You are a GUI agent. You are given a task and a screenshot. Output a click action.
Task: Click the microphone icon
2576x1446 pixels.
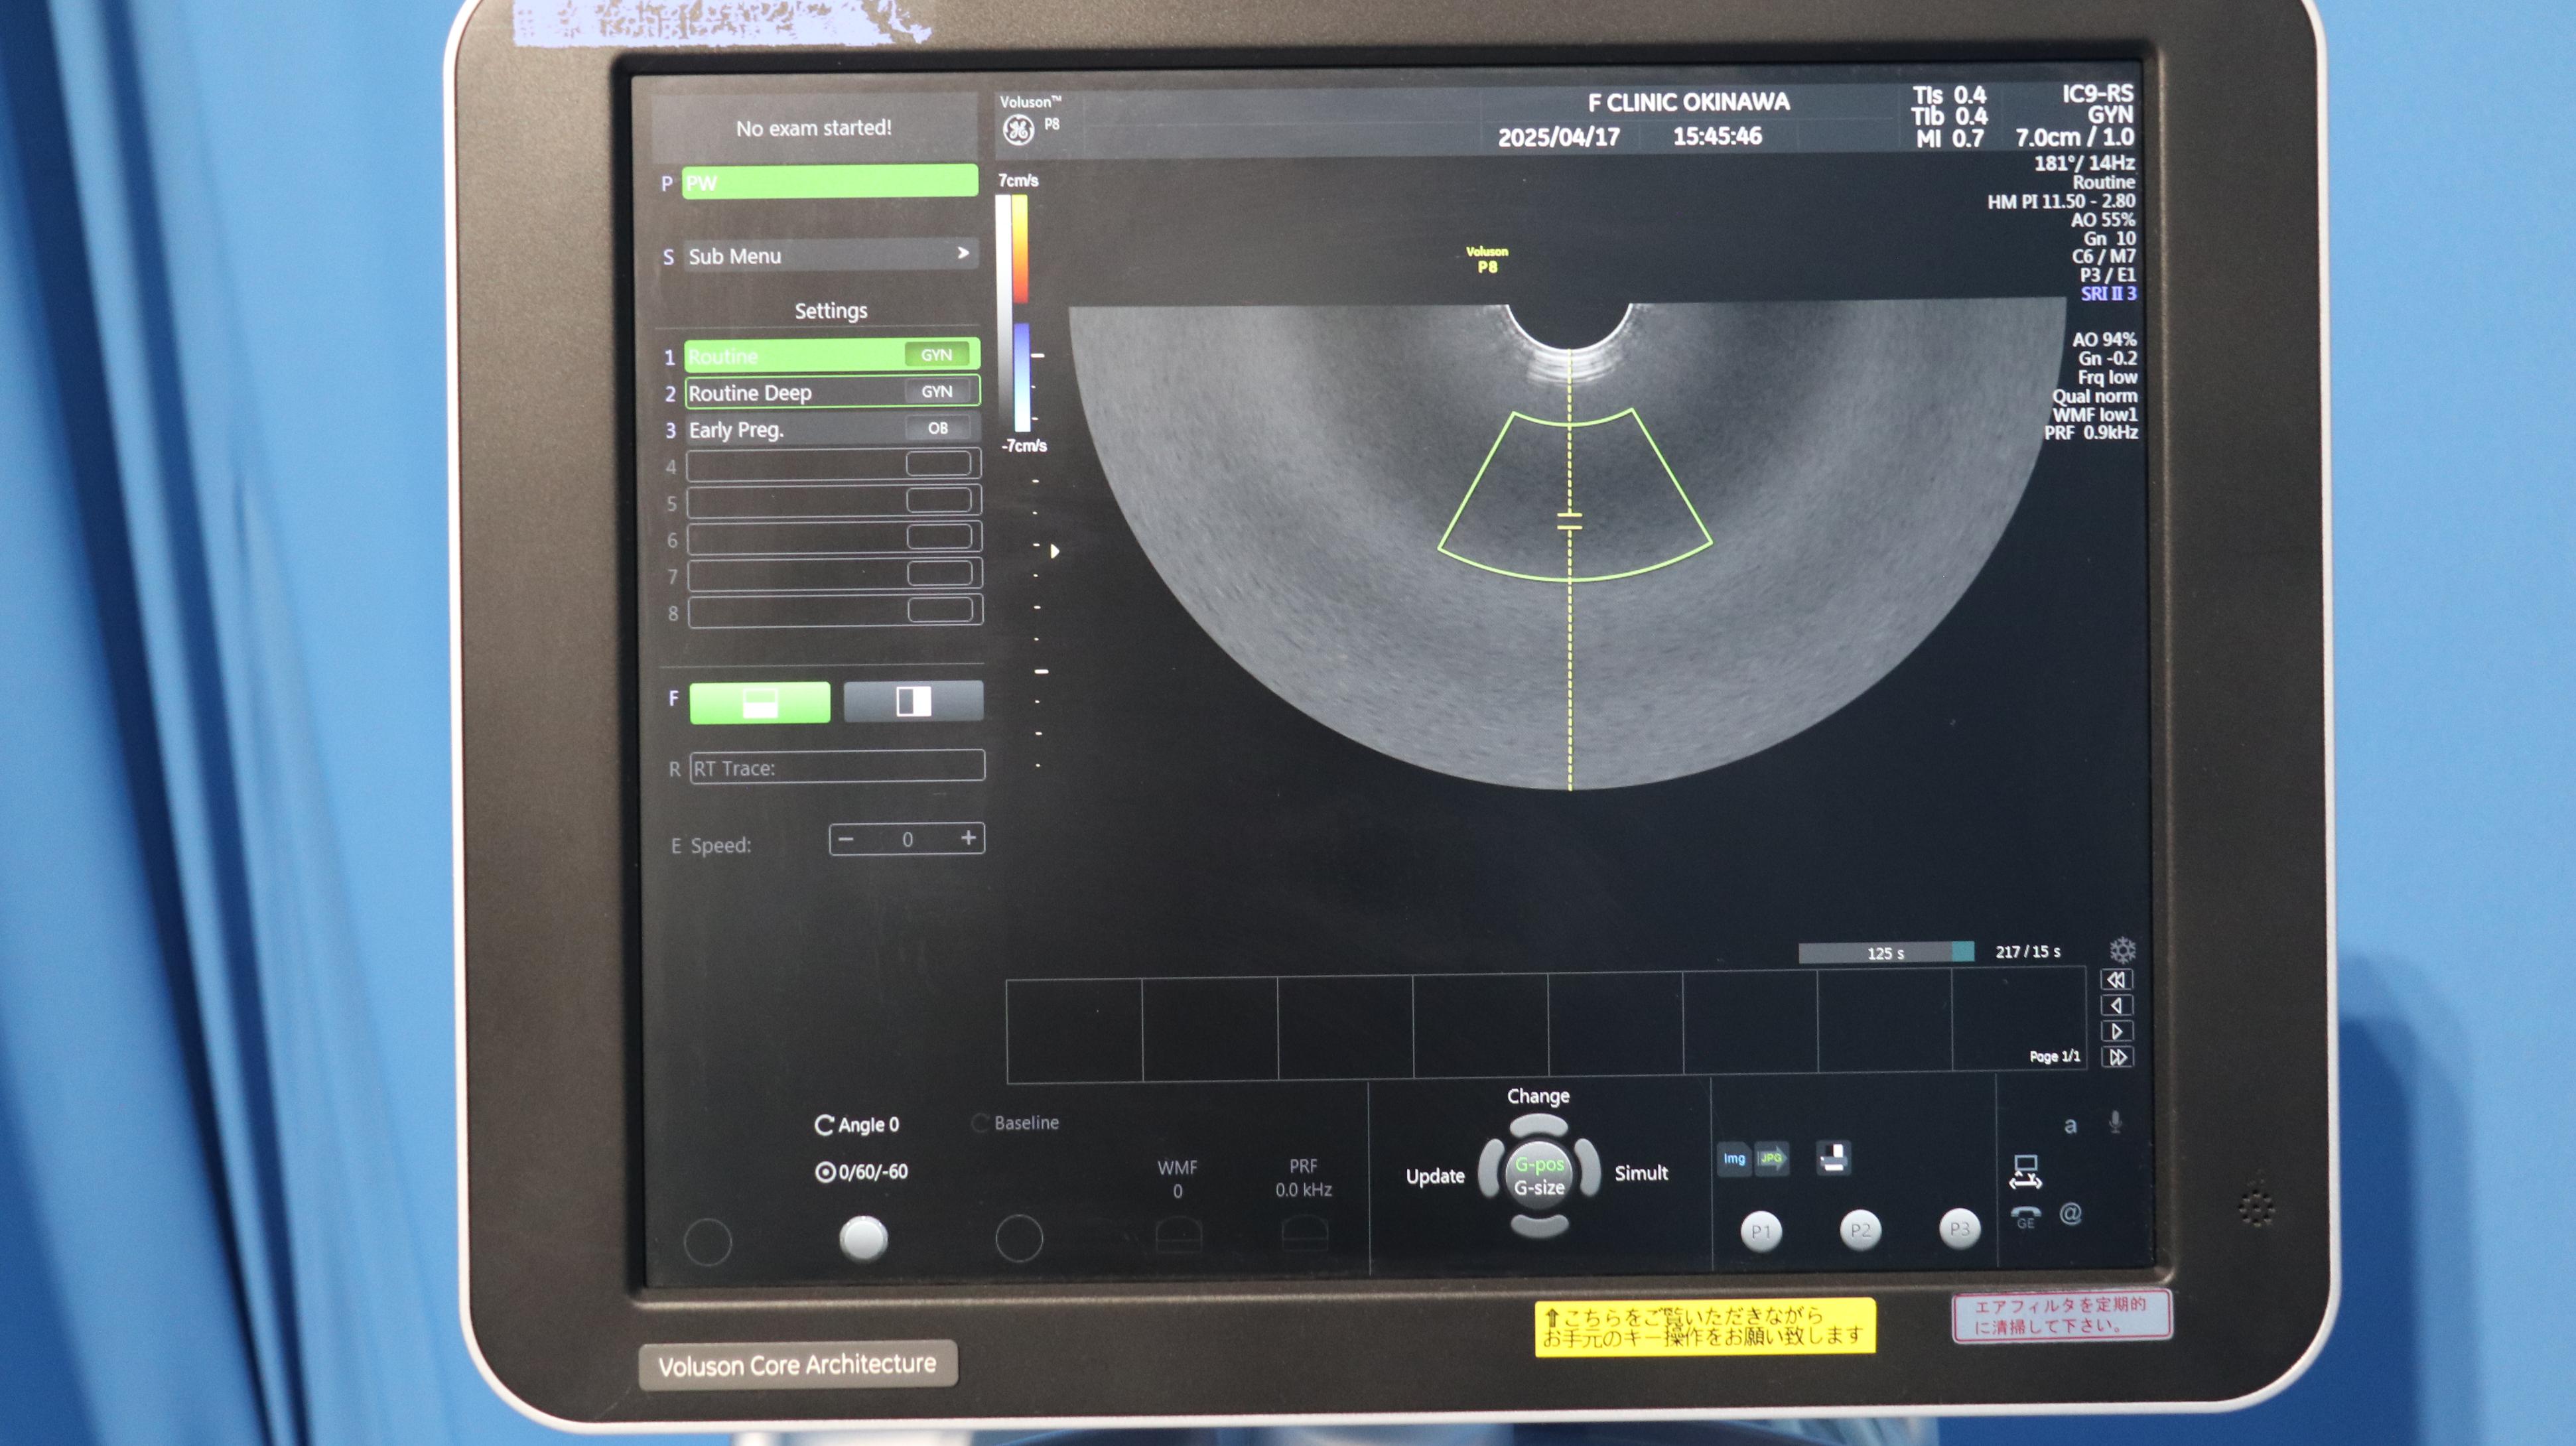(x=2115, y=1122)
